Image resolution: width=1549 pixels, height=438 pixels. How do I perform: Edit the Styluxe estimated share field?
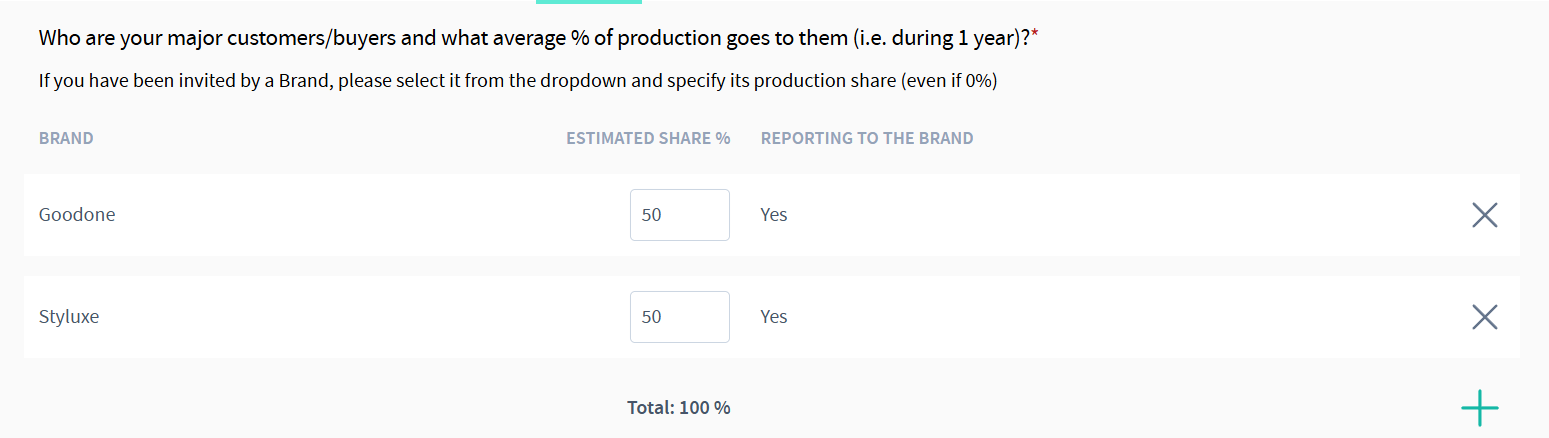pyautogui.click(x=679, y=317)
